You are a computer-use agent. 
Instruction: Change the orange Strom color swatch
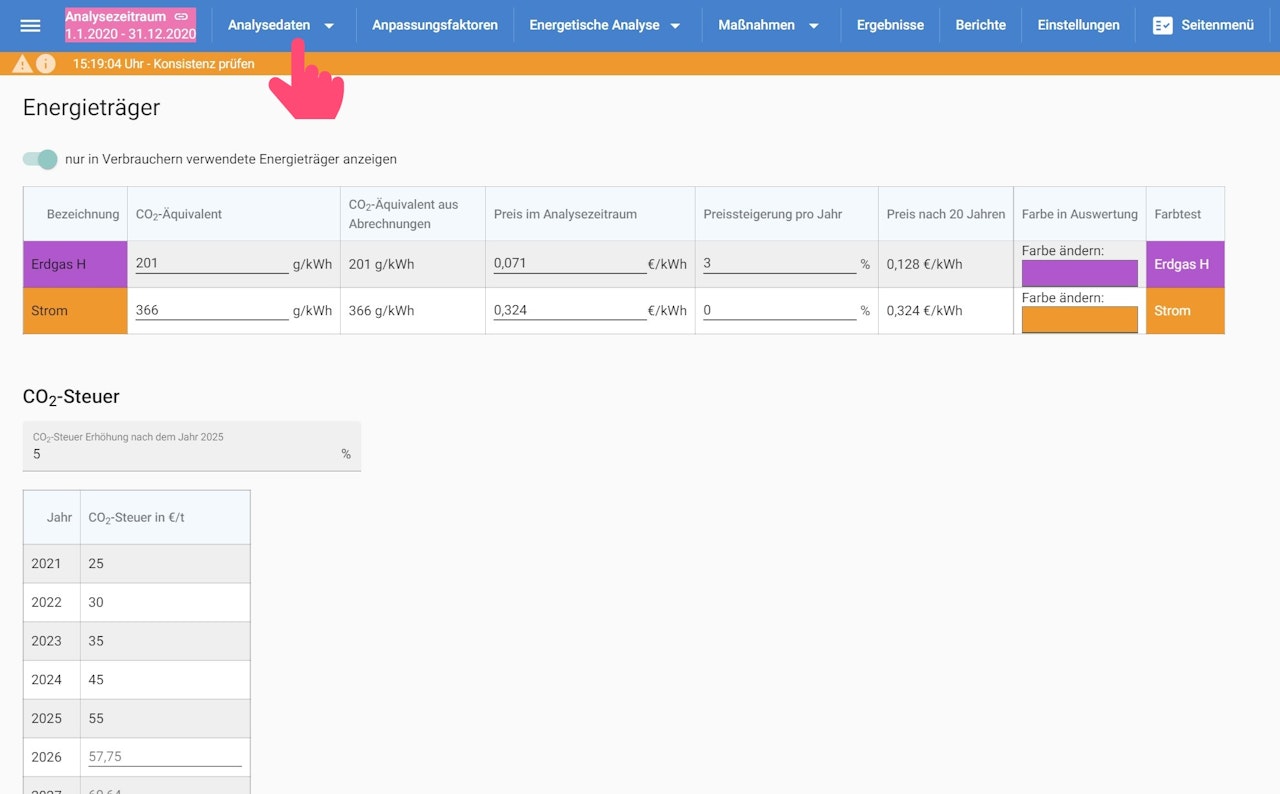1079,320
